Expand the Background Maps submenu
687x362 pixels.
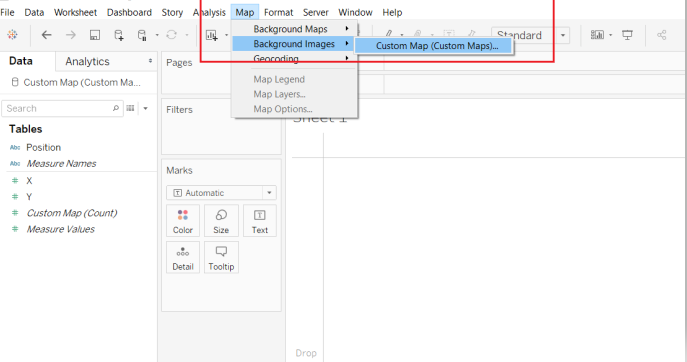pyautogui.click(x=294, y=29)
